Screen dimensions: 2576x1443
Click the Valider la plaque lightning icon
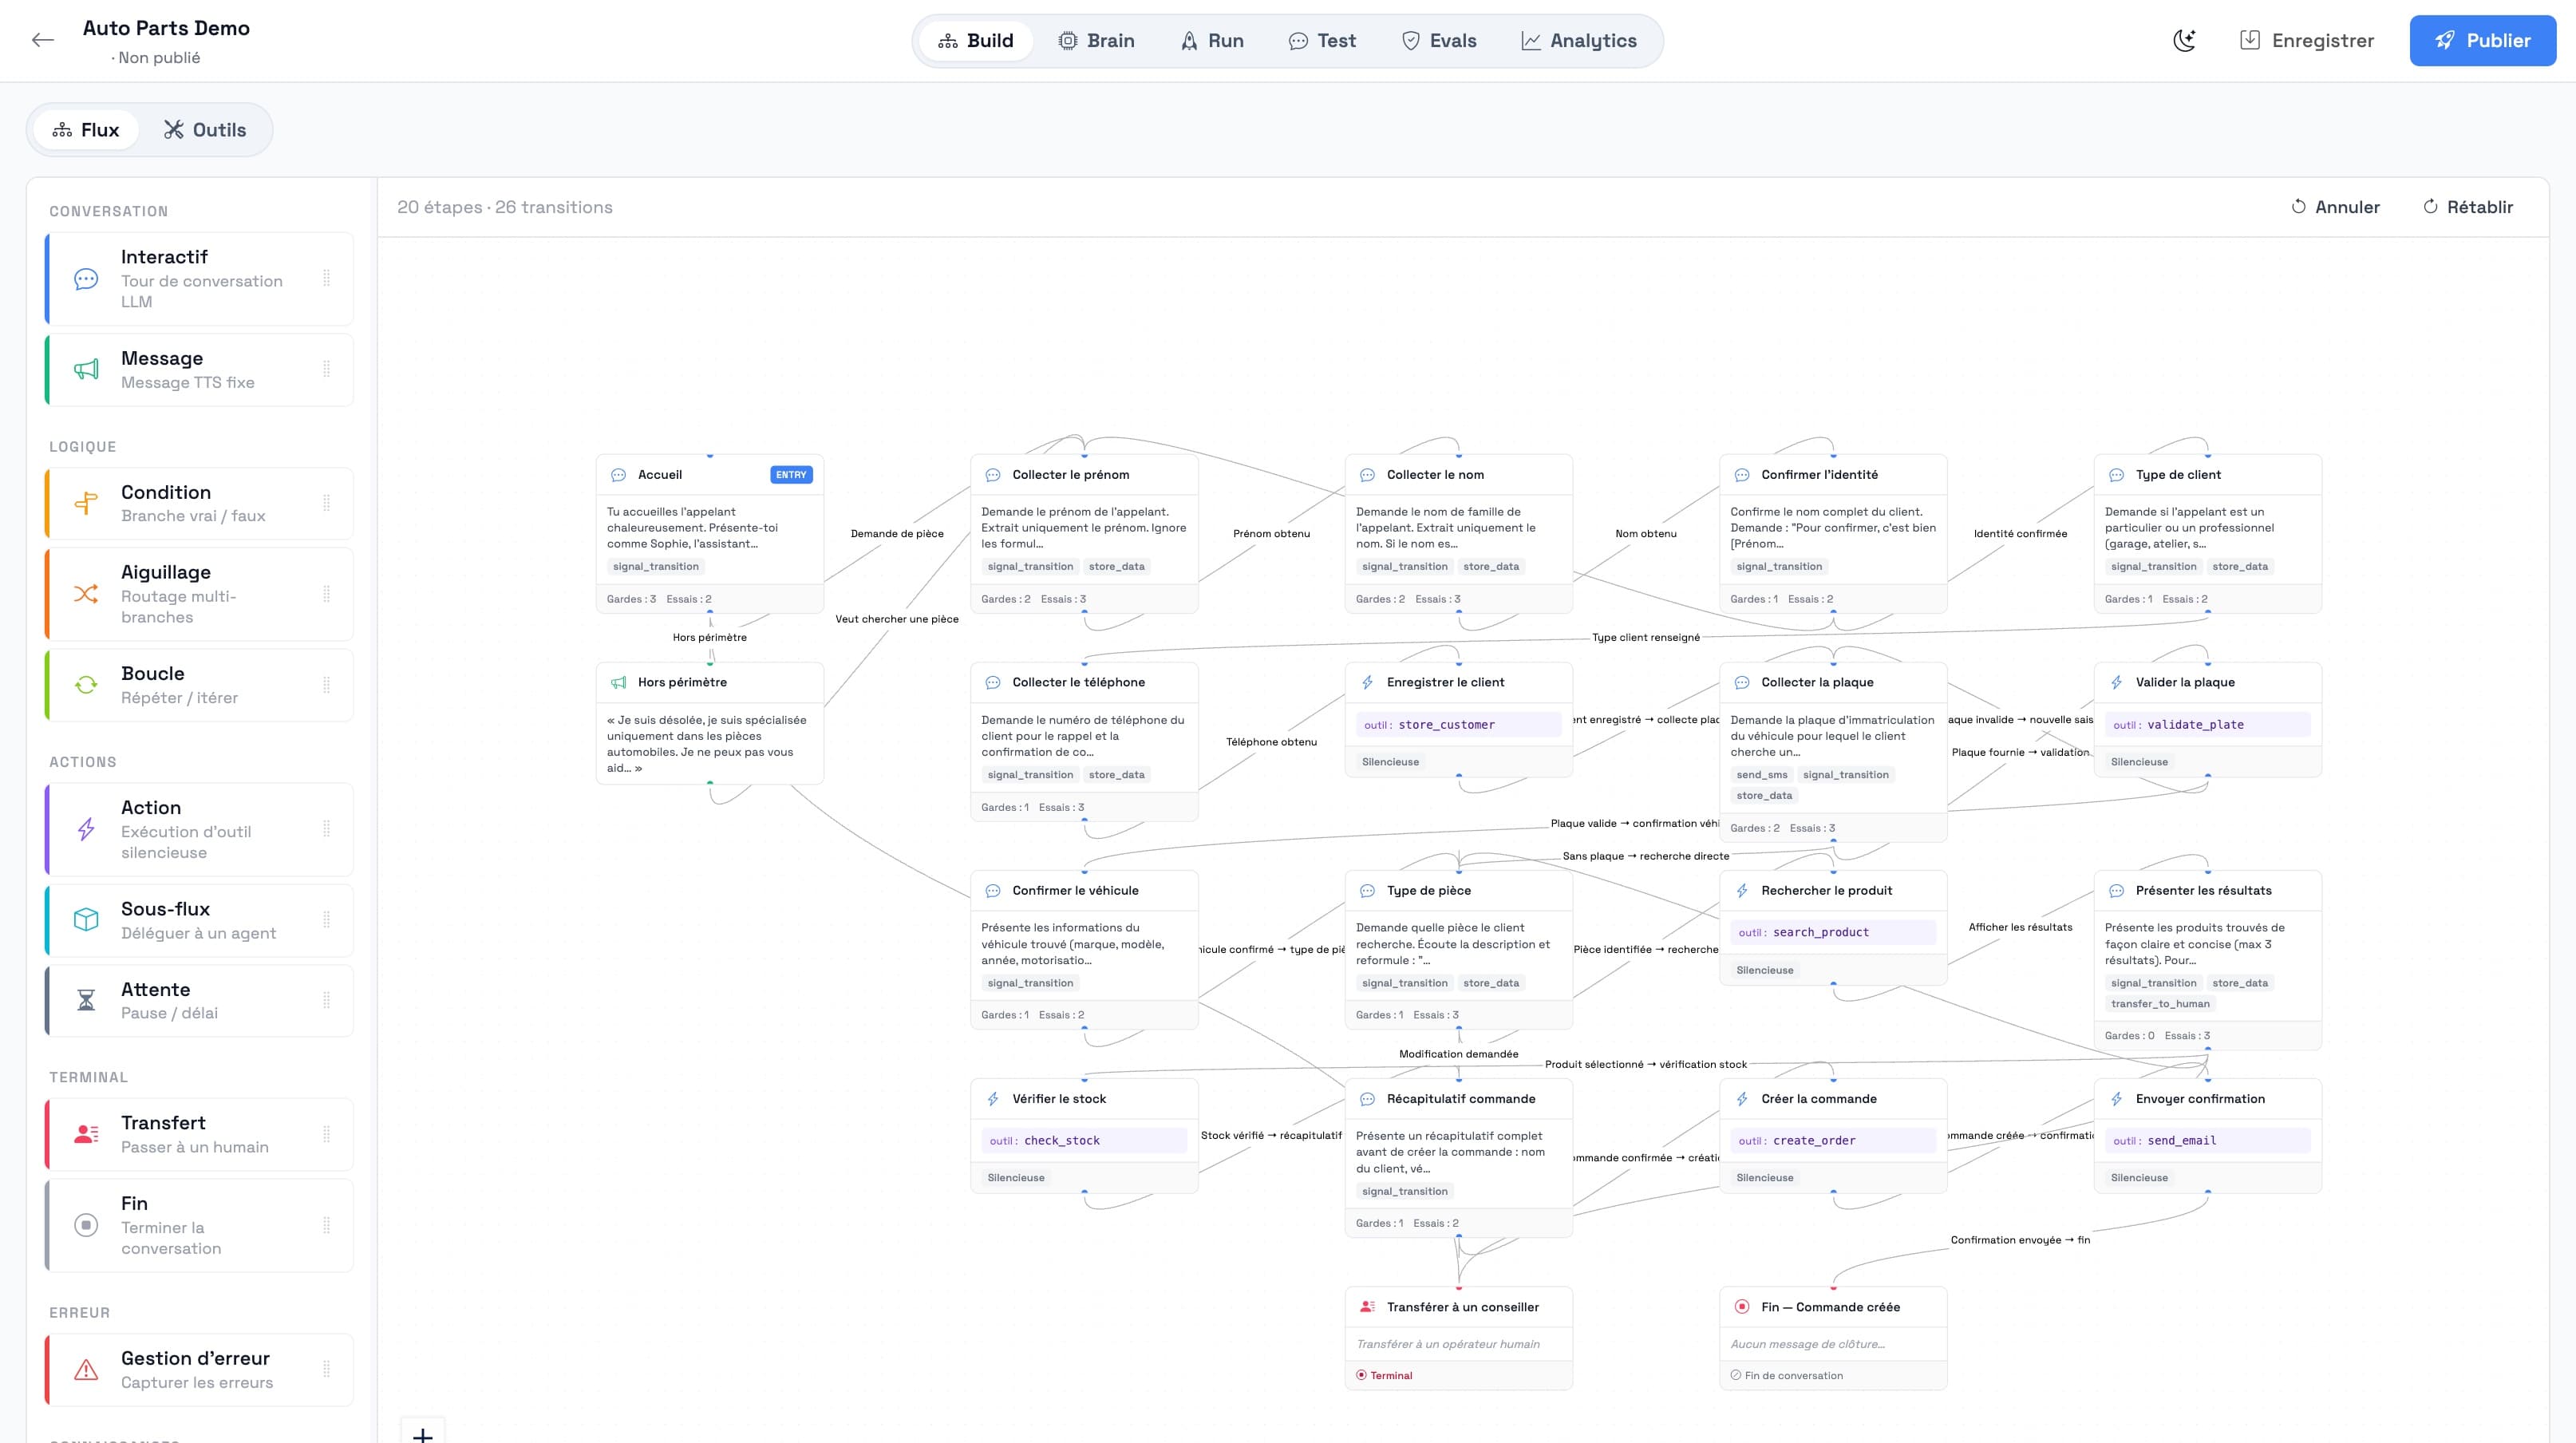click(2116, 682)
